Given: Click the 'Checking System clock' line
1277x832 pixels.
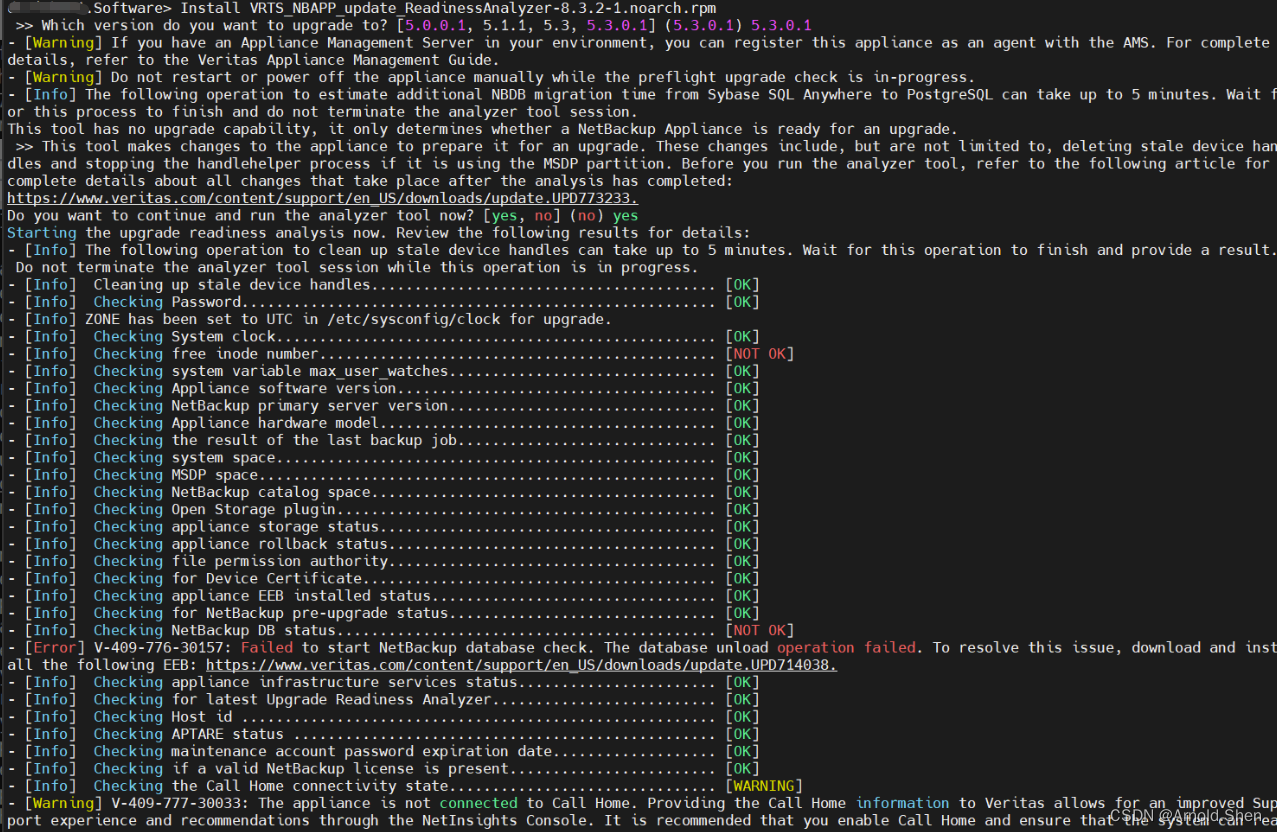Looking at the screenshot, I should point(384,337).
